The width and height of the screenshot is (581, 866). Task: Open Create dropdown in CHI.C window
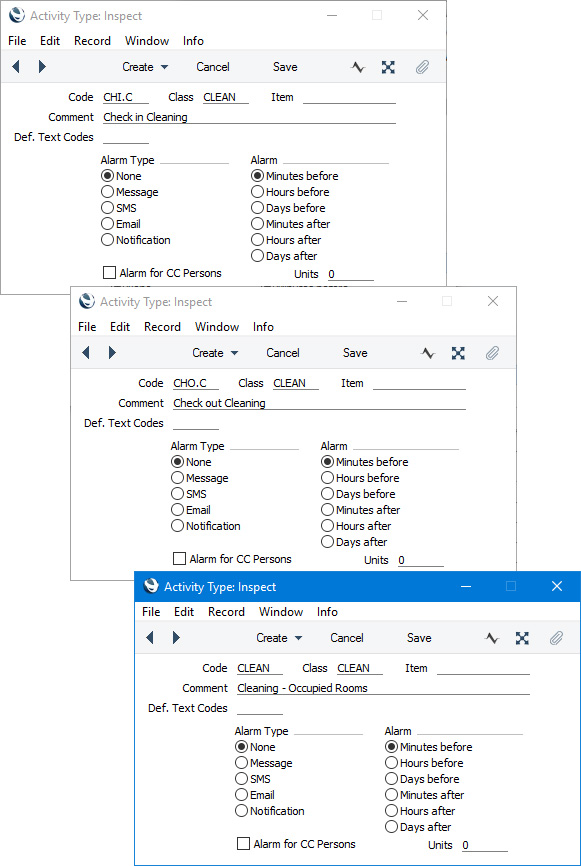[145, 67]
